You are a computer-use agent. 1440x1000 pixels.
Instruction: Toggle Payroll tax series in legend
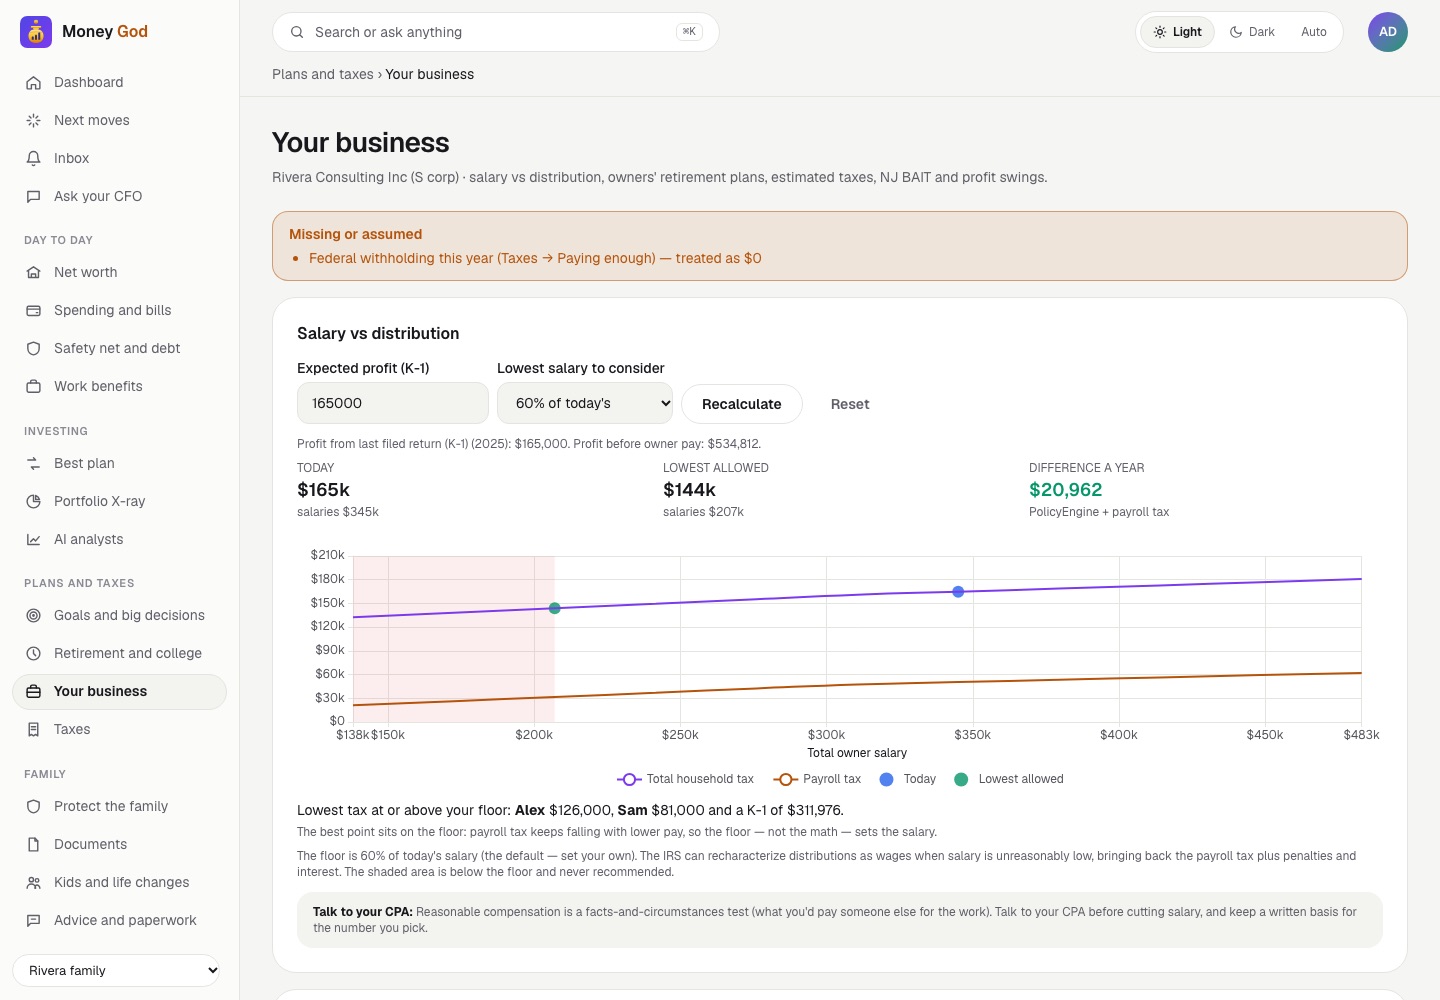817,779
